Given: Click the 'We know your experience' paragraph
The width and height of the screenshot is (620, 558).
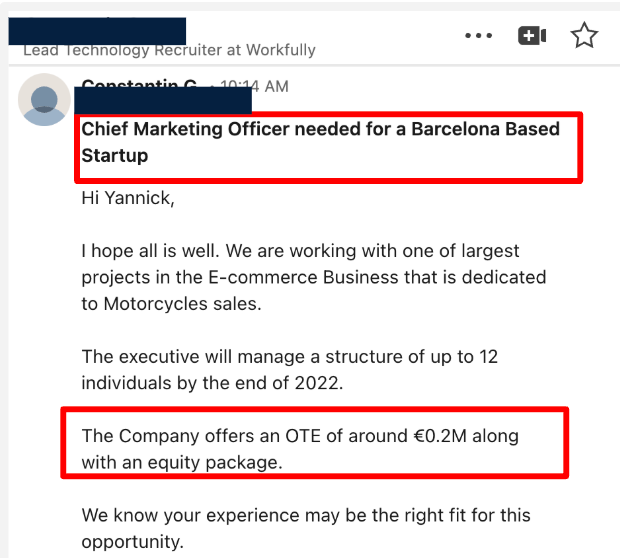Looking at the screenshot, I should point(306,528).
